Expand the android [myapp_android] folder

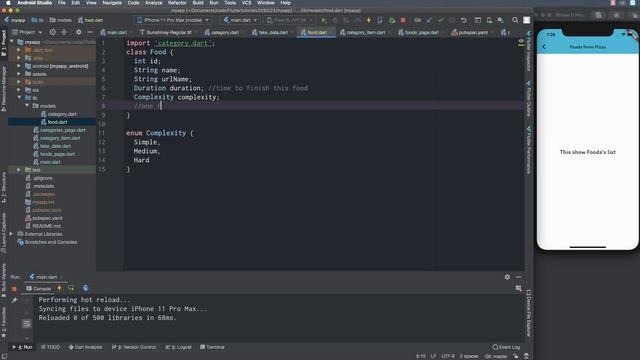(19, 66)
